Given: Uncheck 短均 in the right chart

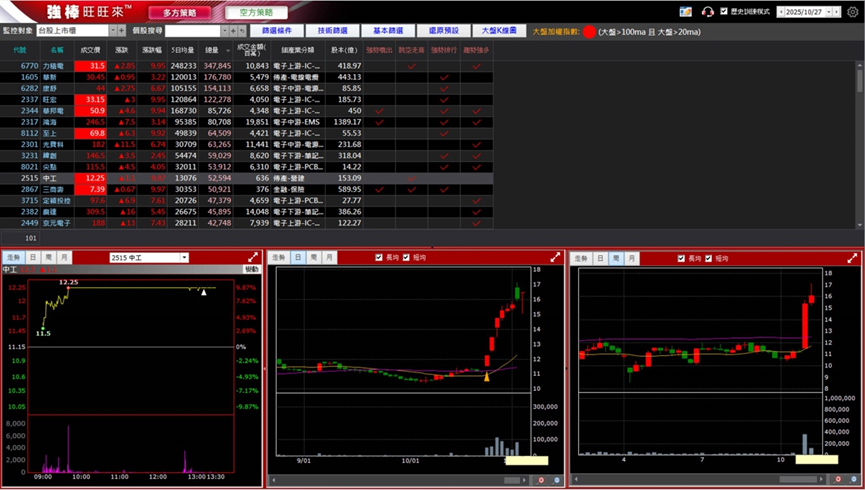Looking at the screenshot, I should 709,258.
